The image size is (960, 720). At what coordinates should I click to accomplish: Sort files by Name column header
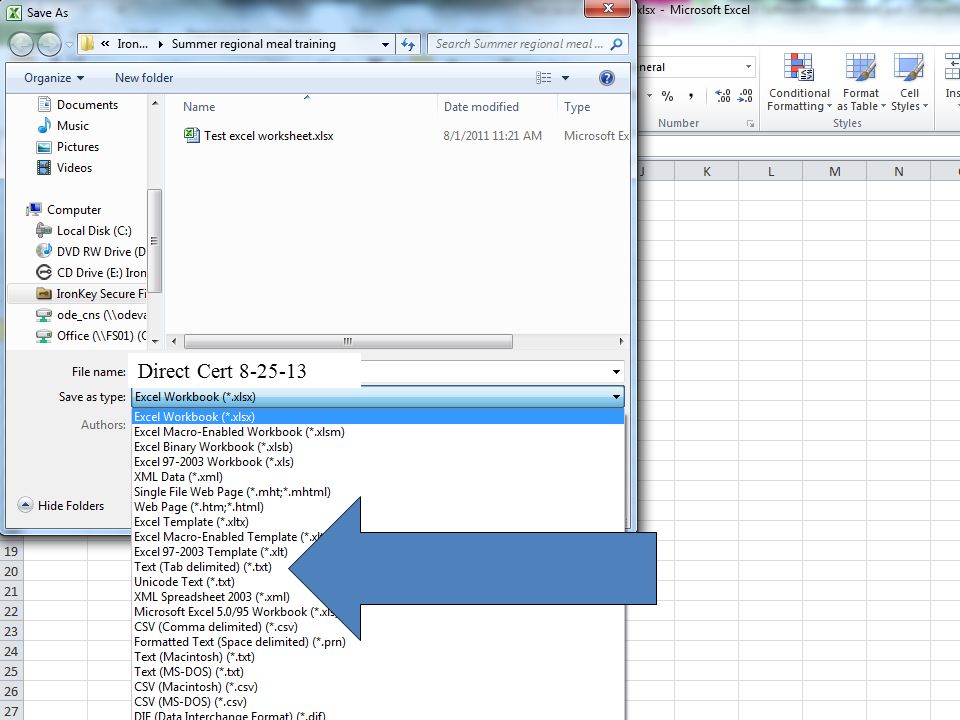pos(199,107)
